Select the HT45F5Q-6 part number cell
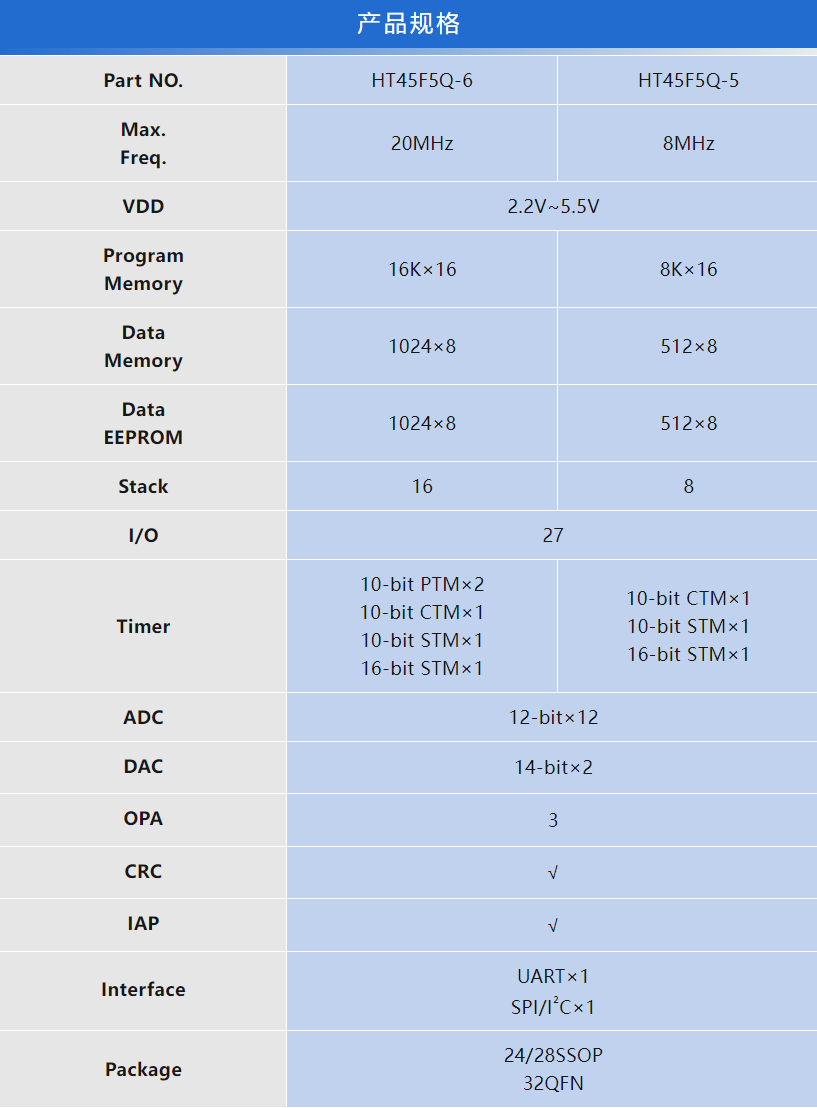 coord(422,81)
